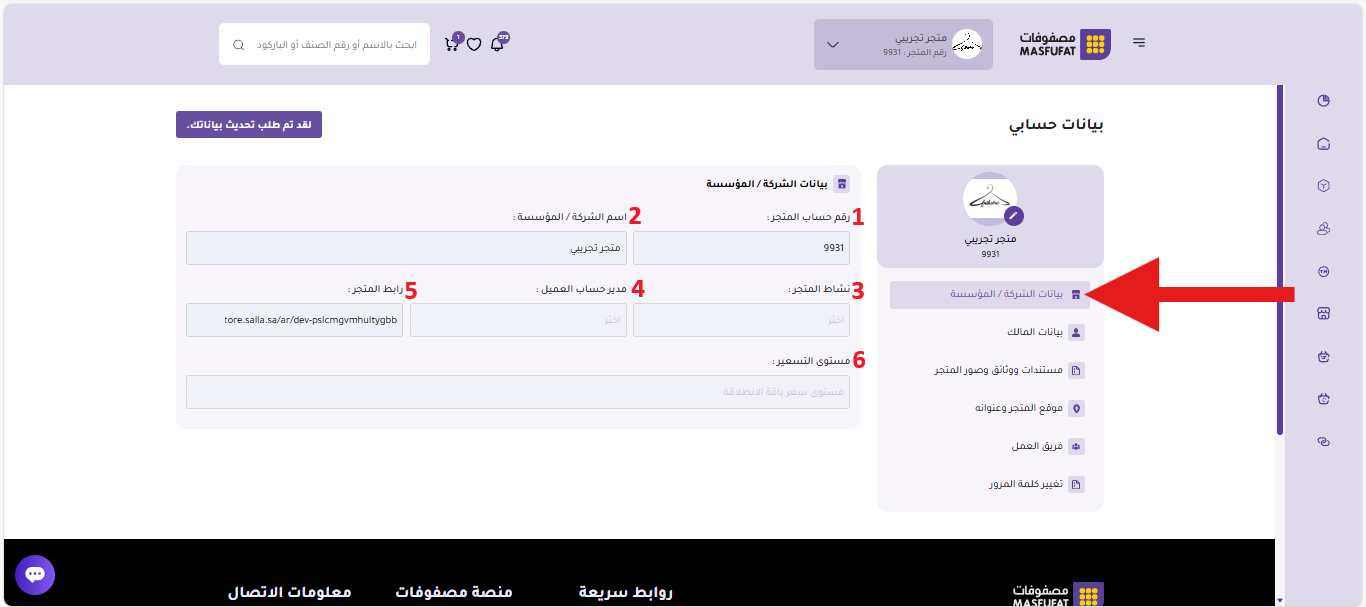Open dashboard pie chart icon in sidebar
The height and width of the screenshot is (607, 1366).
click(x=1323, y=101)
